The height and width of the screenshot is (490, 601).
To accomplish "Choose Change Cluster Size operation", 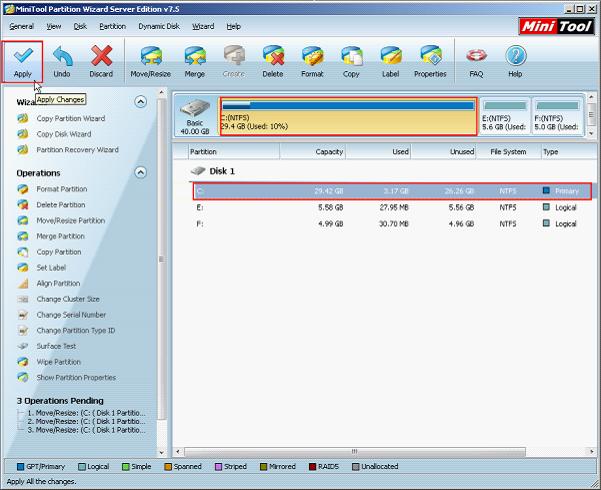I will coord(68,299).
